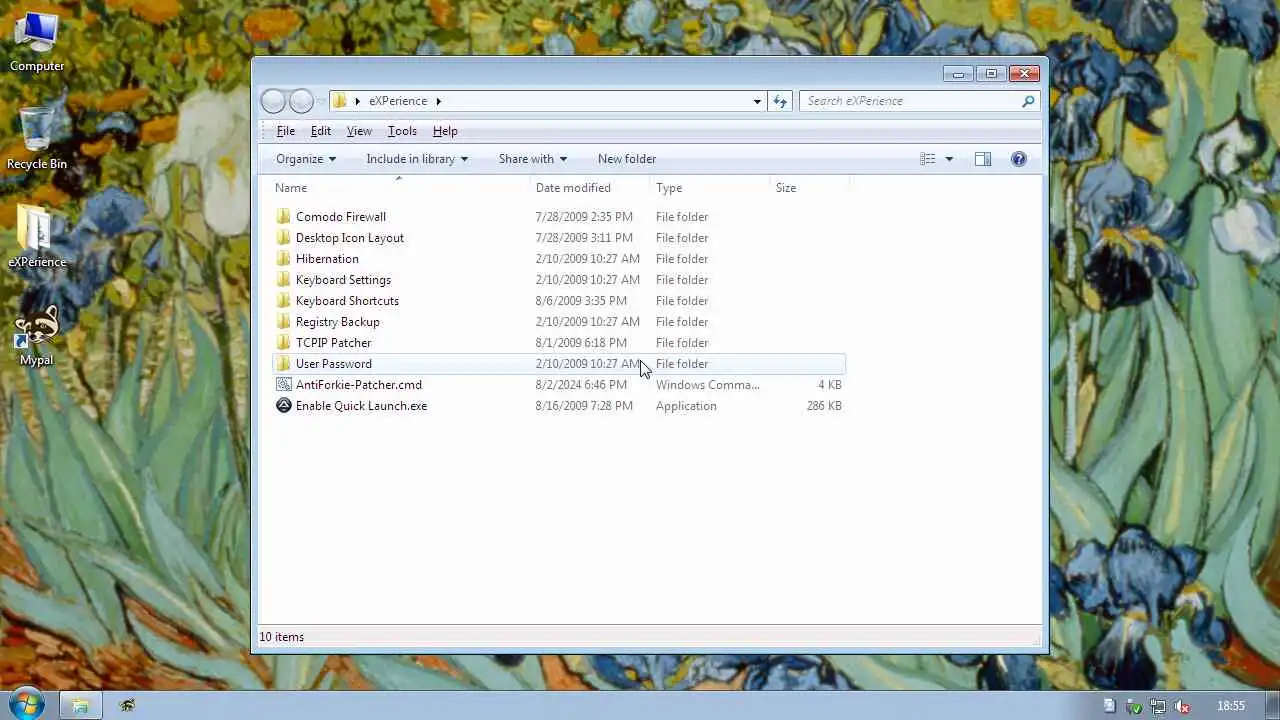This screenshot has height=720, width=1280.
Task: Click the Back navigation arrow in Explorer
Action: tap(273, 101)
